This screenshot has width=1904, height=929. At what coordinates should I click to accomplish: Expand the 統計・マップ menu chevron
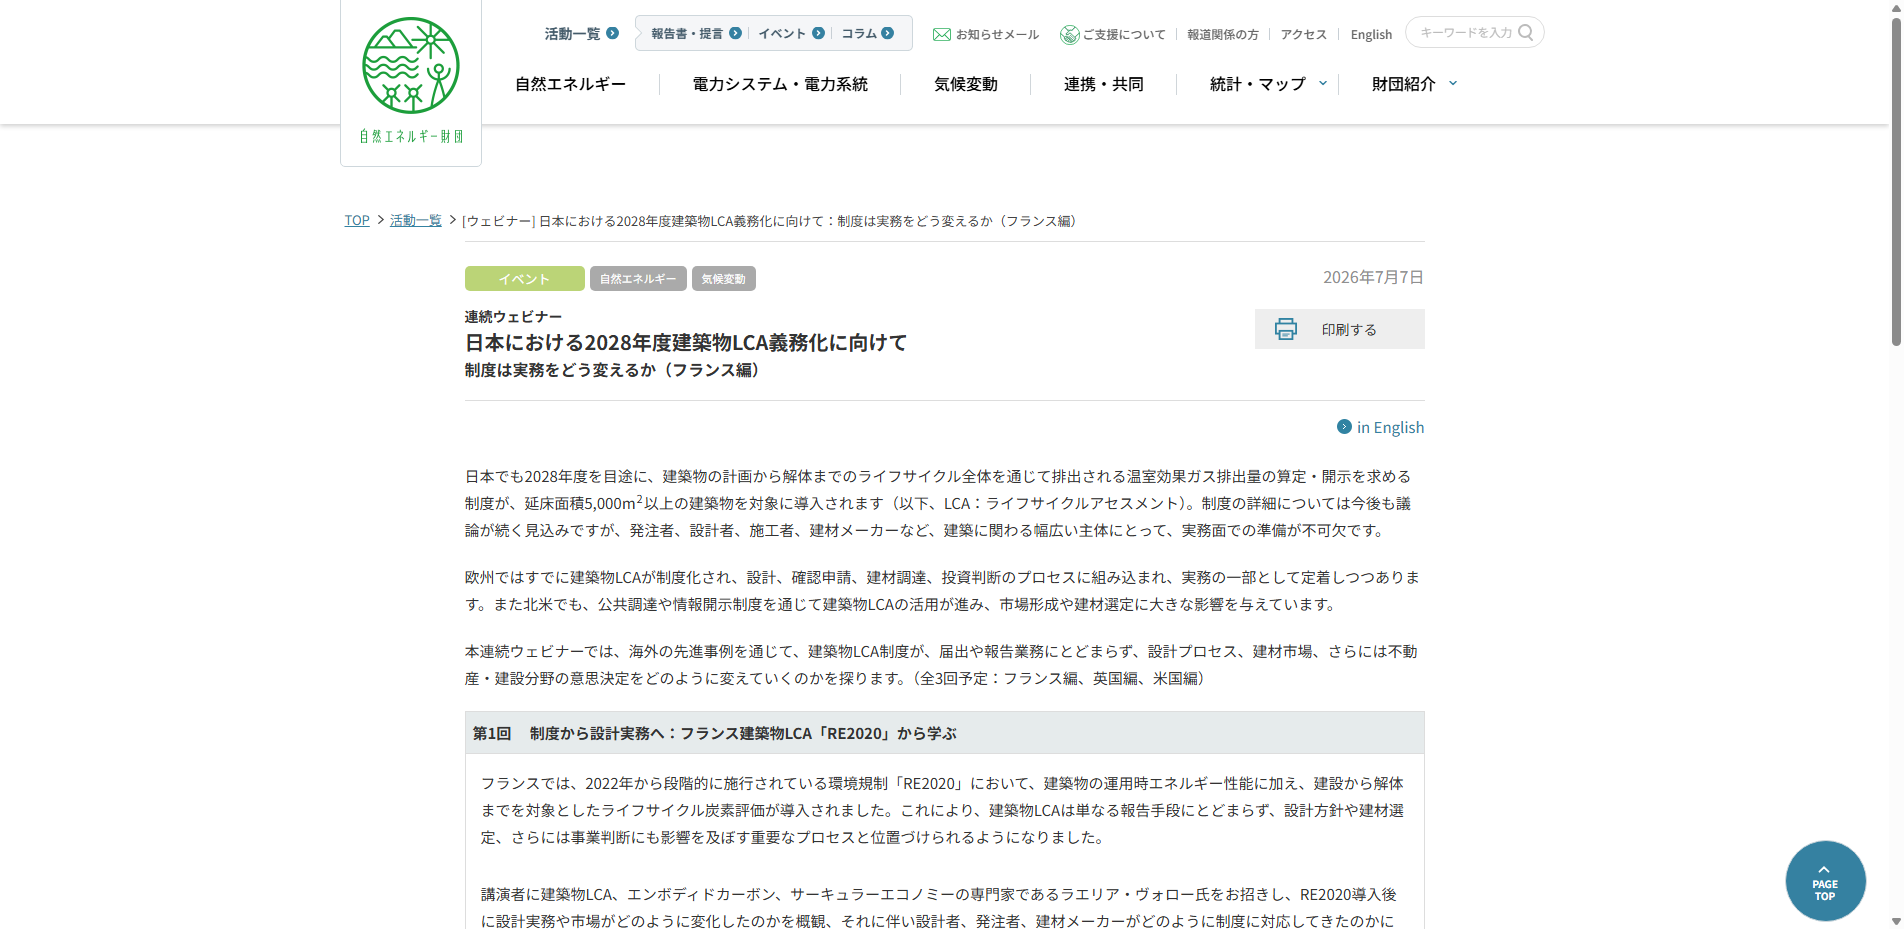(x=1323, y=84)
